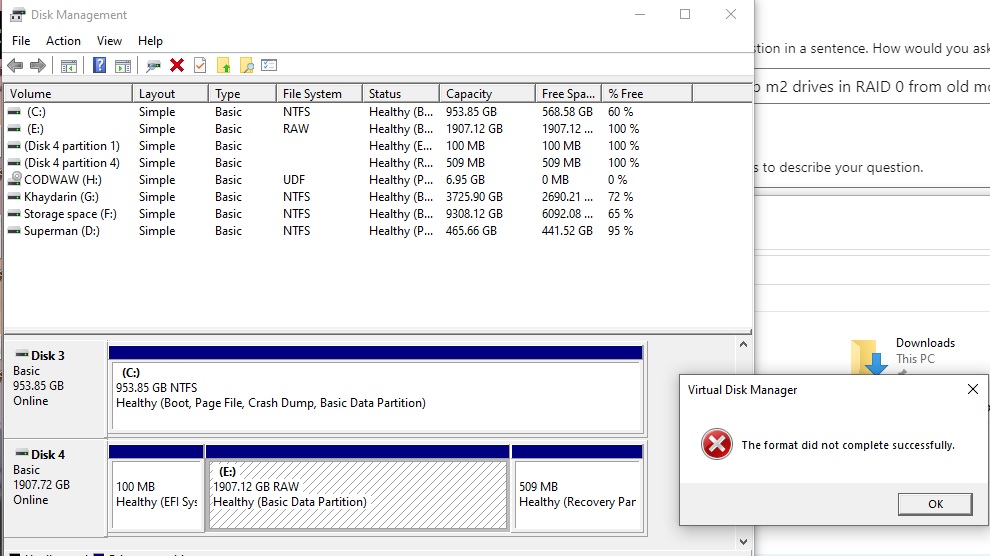Viewport: 990px width, 556px height.
Task: Click the disk pane scroll up arrow
Action: pyautogui.click(x=743, y=345)
